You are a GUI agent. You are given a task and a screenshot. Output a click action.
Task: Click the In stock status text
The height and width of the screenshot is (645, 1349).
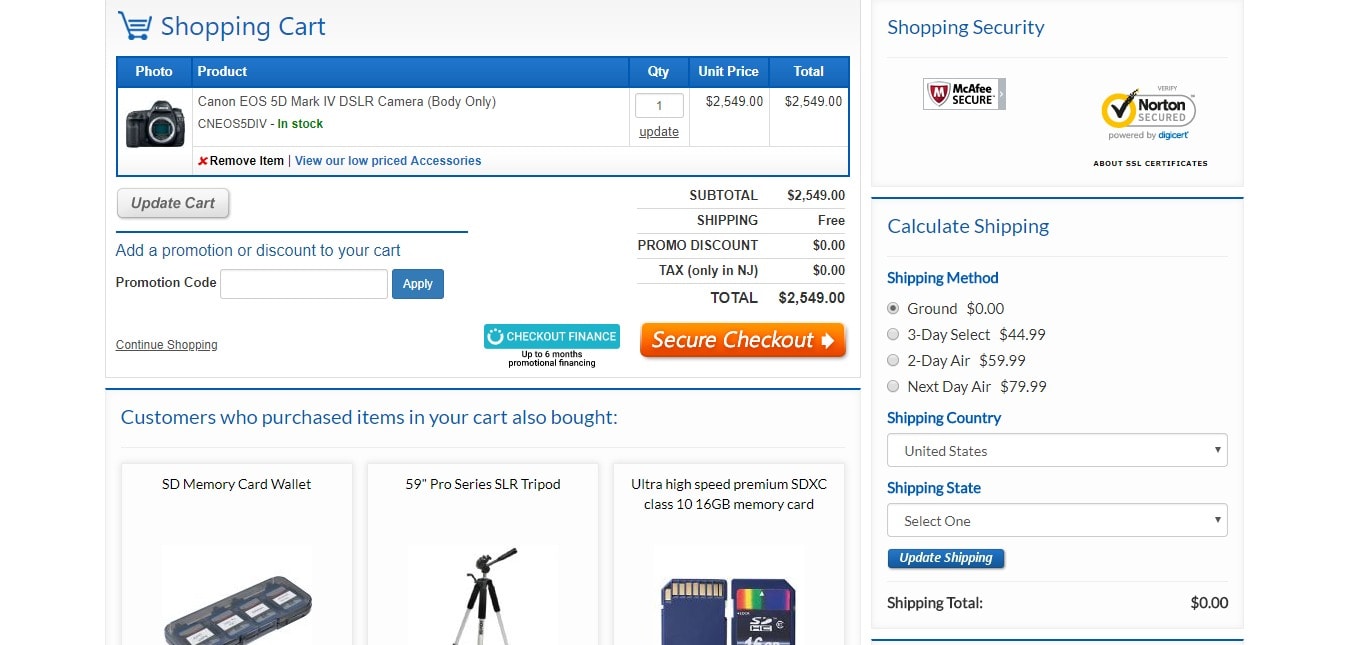[300, 124]
